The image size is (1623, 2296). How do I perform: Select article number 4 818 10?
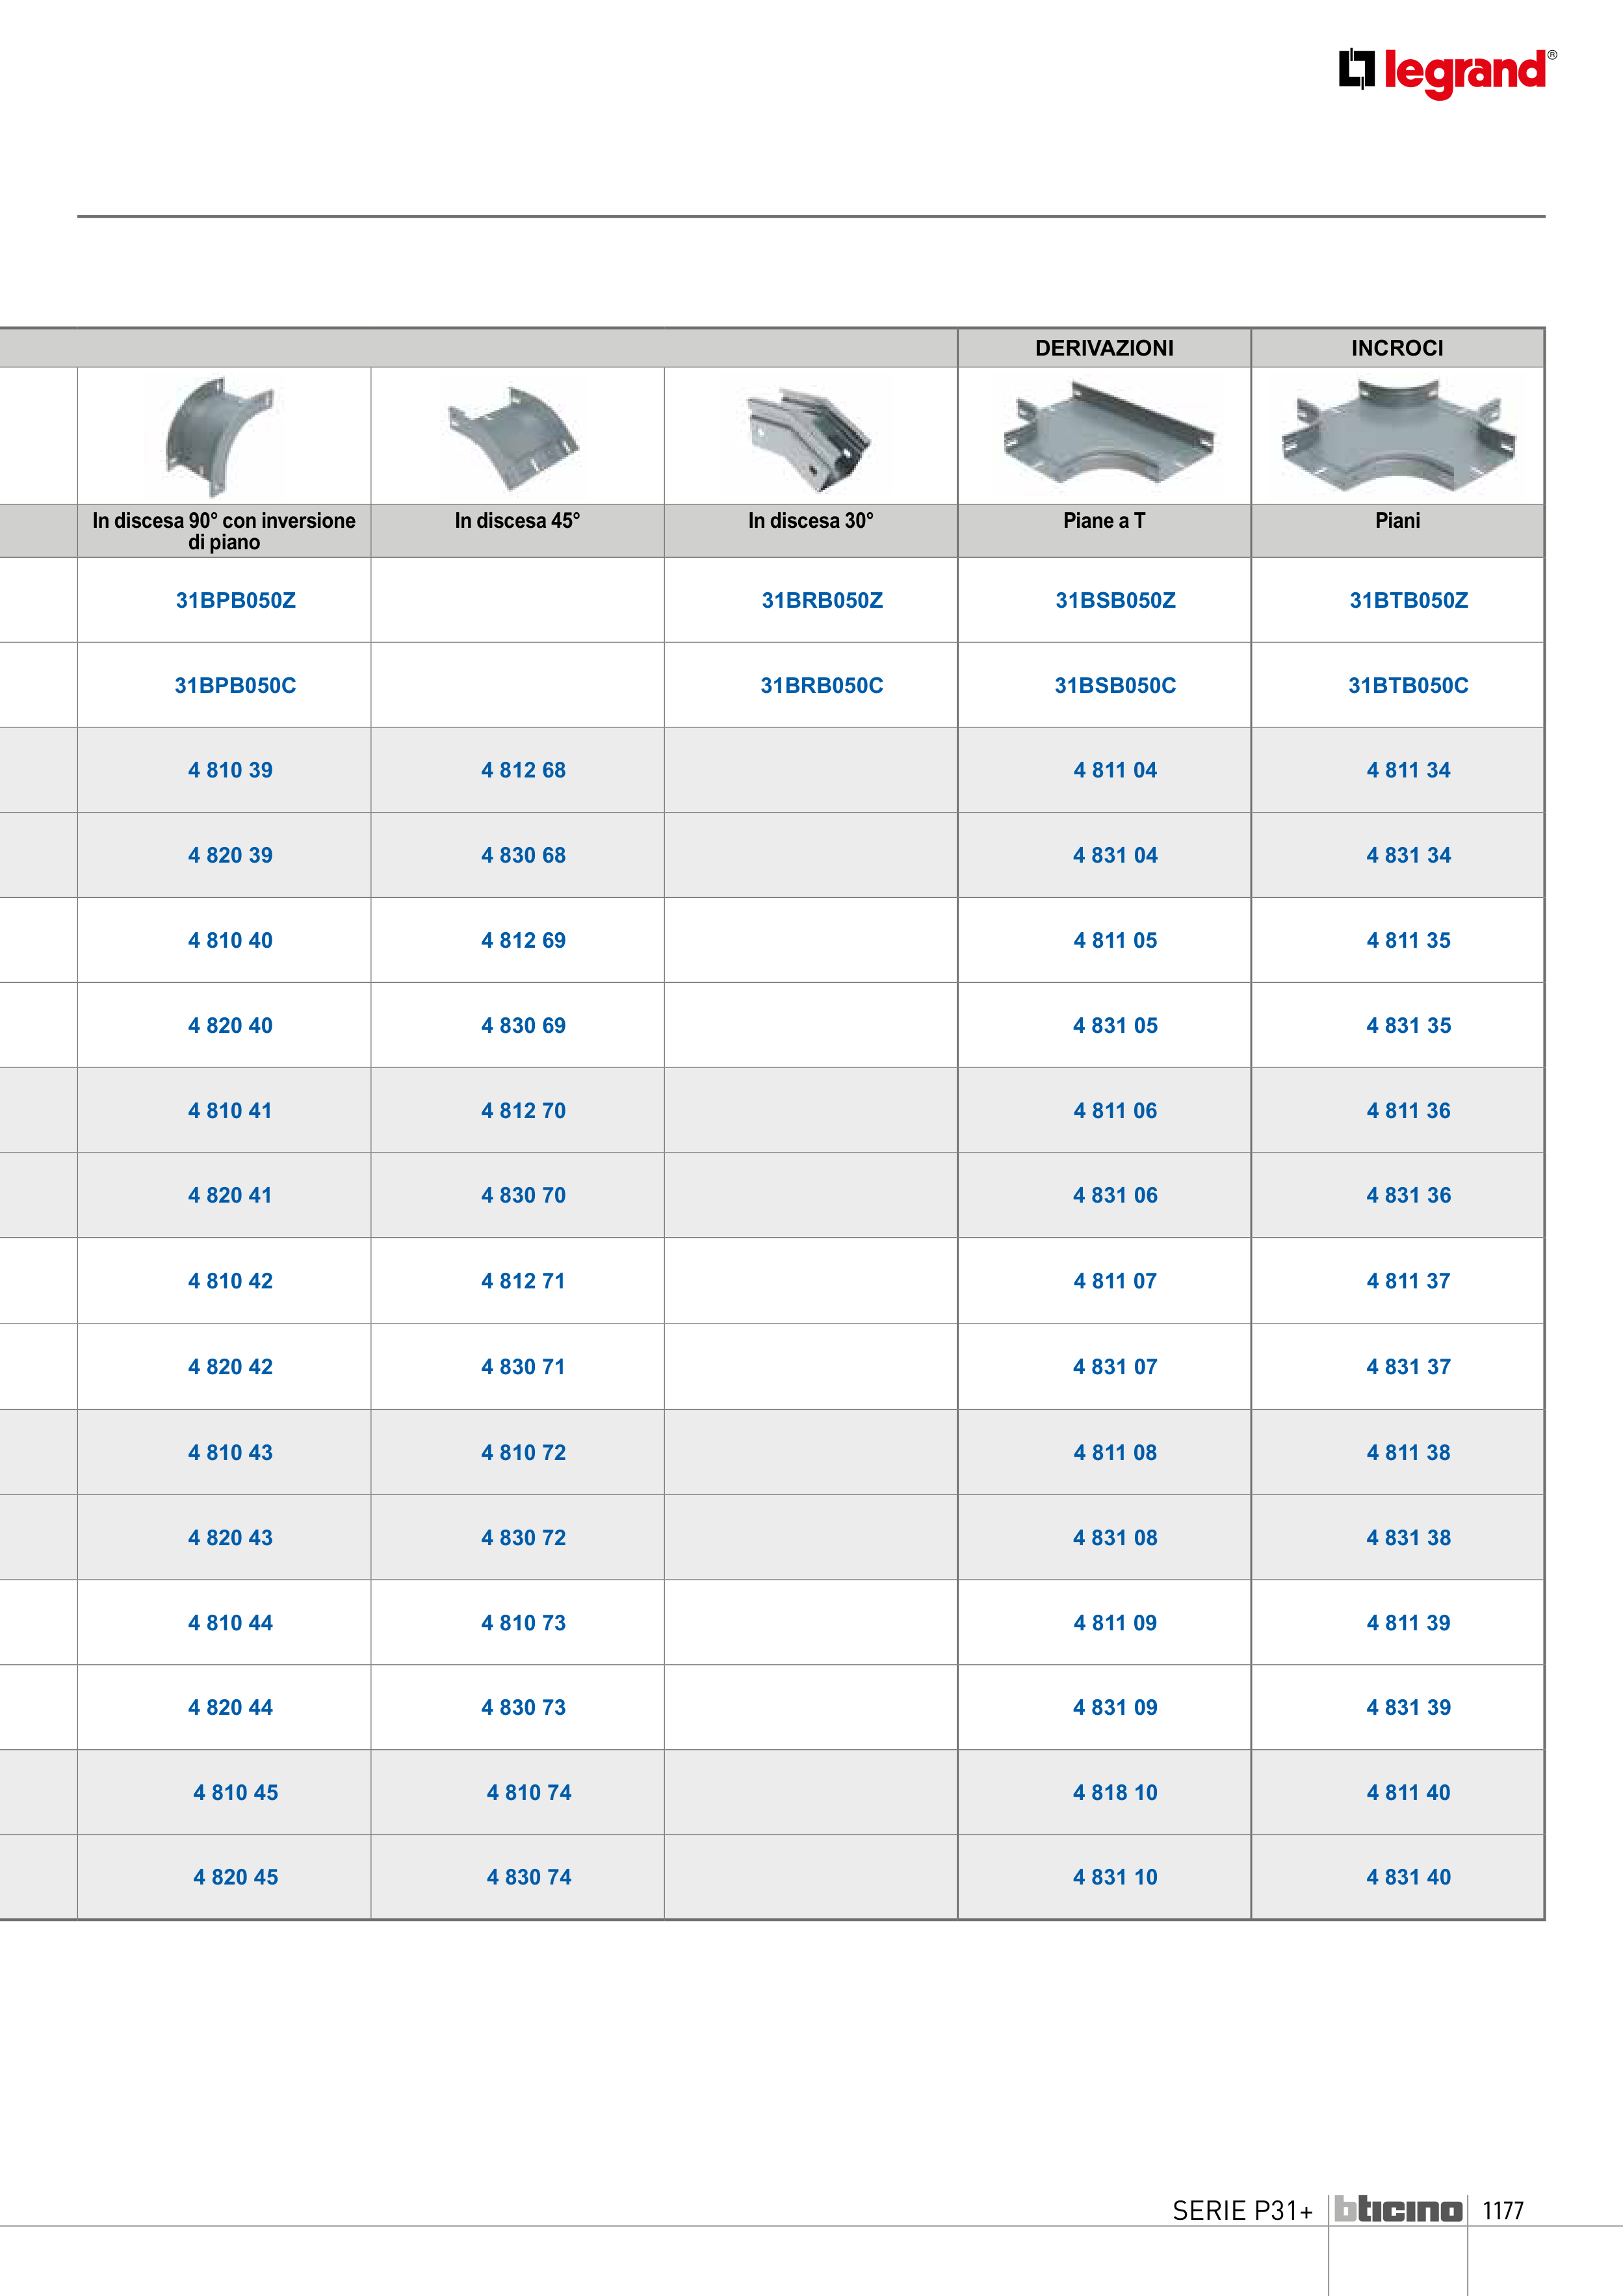tap(1115, 1792)
